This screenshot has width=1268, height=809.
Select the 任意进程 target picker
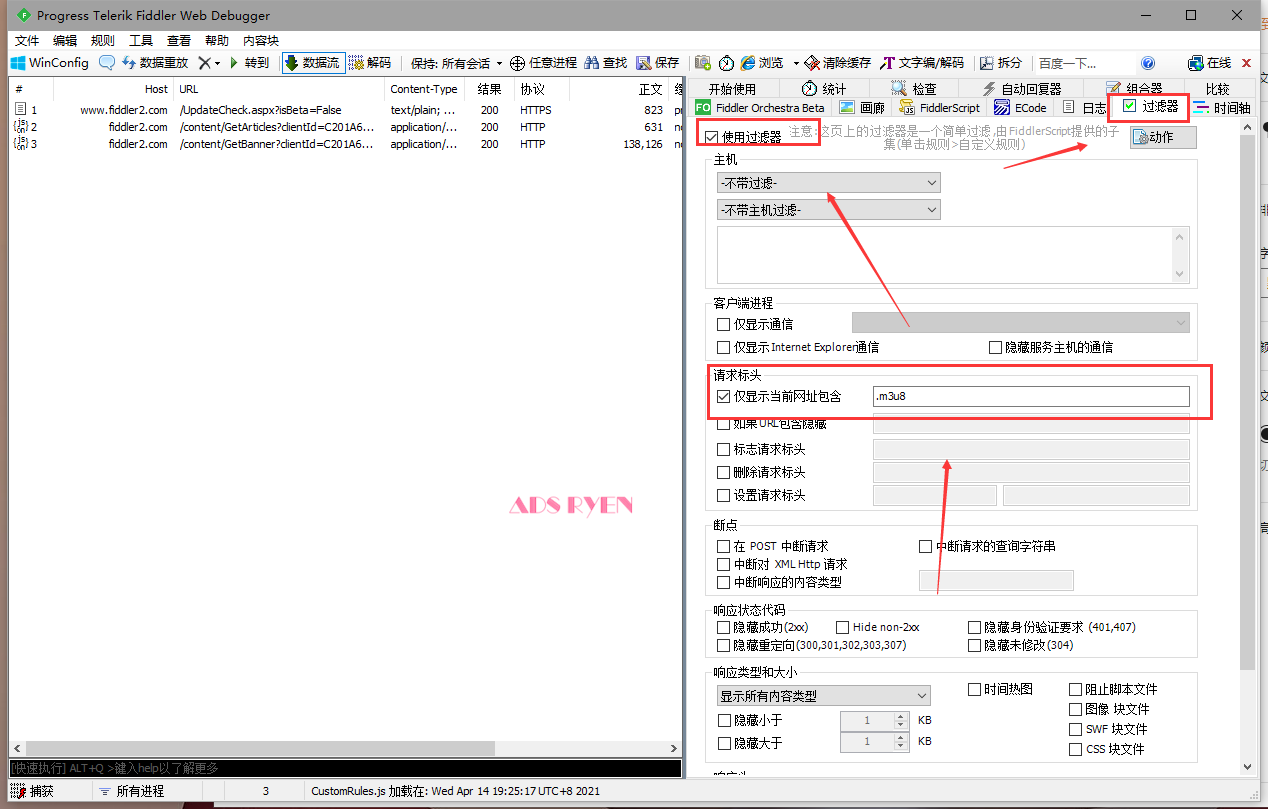coord(544,62)
